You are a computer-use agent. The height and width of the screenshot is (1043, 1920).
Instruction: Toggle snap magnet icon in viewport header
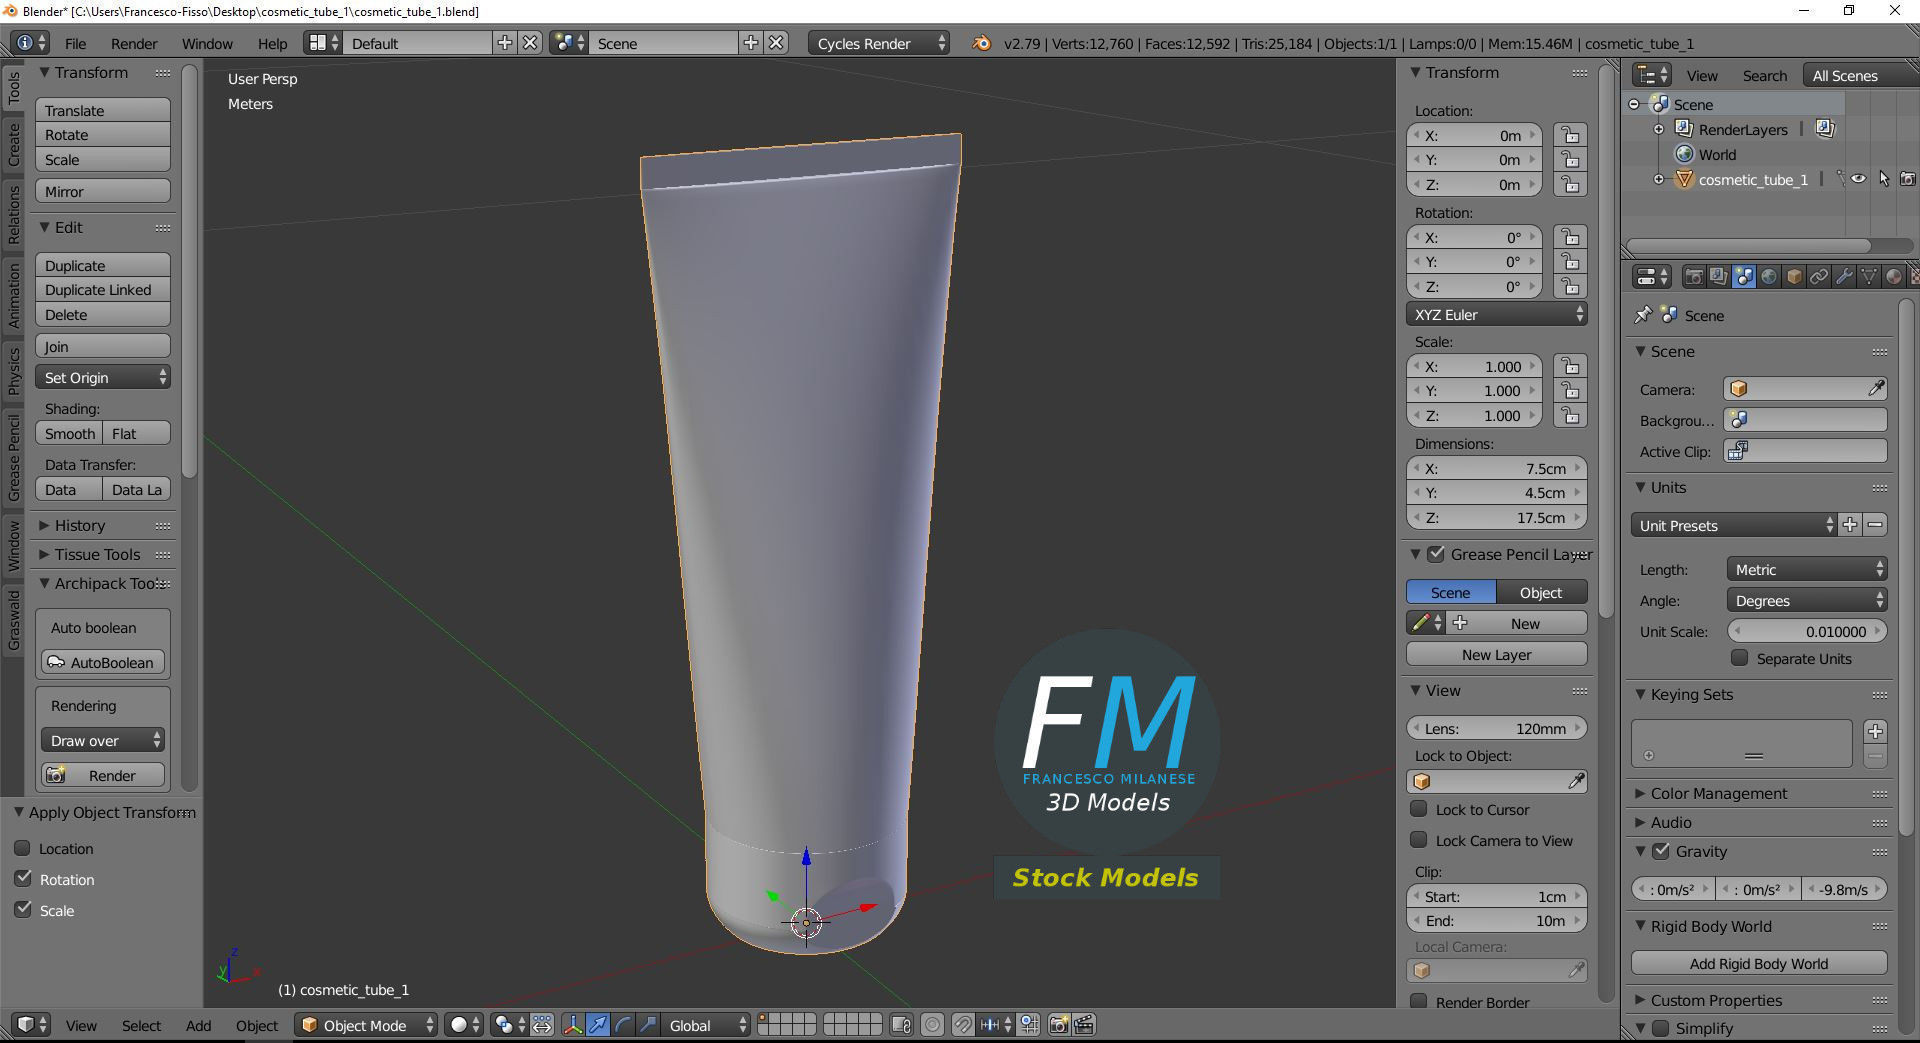click(x=962, y=1025)
